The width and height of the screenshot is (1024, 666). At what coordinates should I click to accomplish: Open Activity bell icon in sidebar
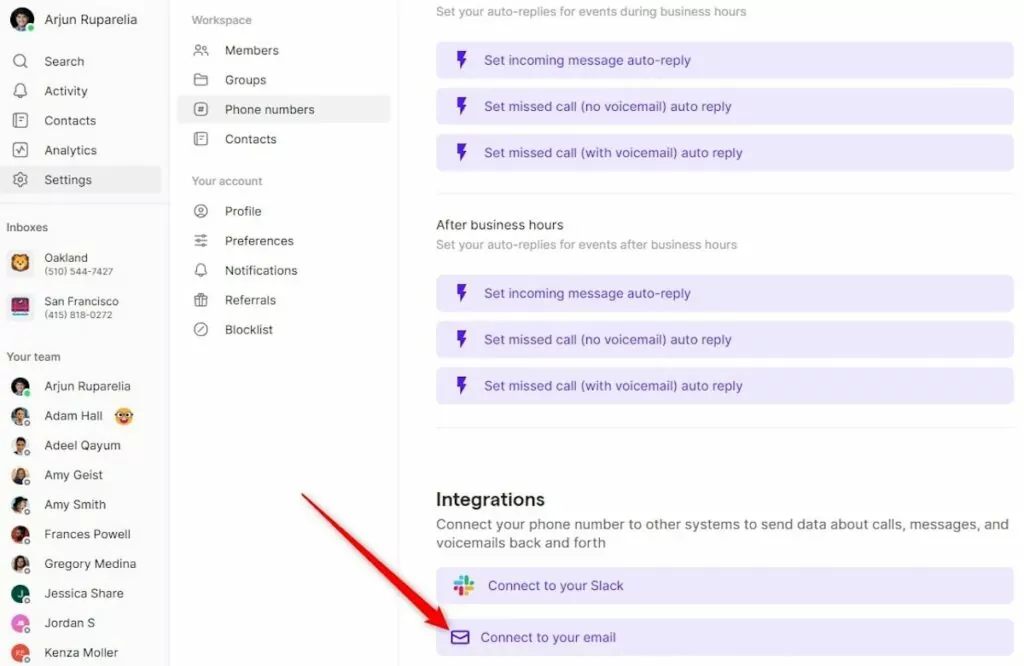(x=20, y=91)
